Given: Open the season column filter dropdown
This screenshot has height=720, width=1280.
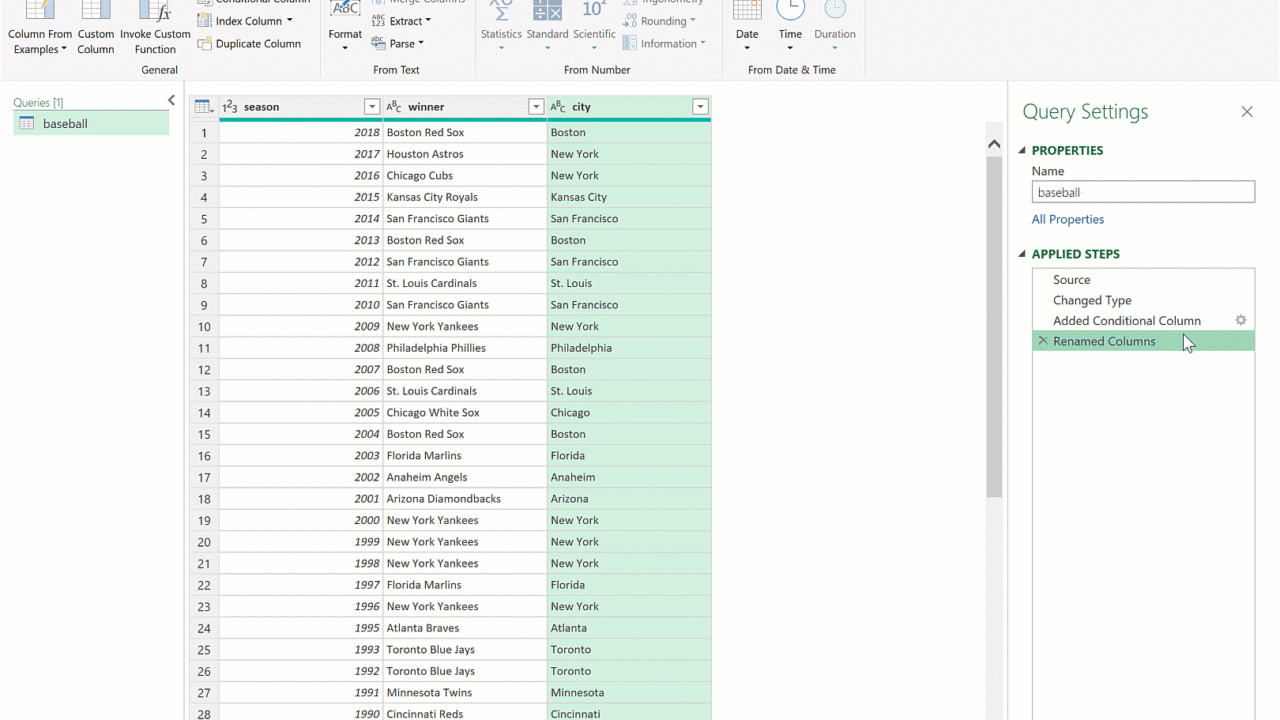Looking at the screenshot, I should coord(372,107).
